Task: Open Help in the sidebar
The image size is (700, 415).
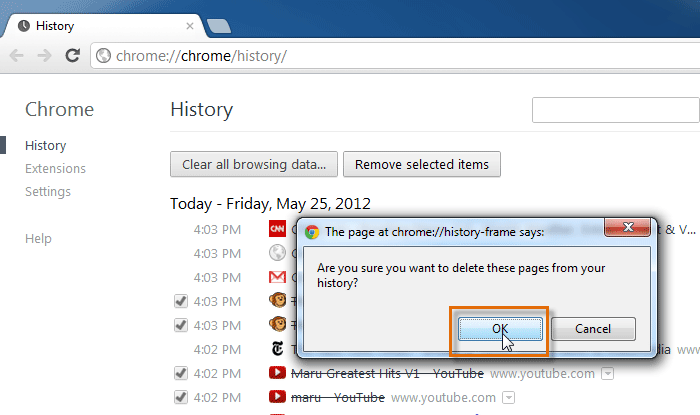Action: (x=38, y=238)
